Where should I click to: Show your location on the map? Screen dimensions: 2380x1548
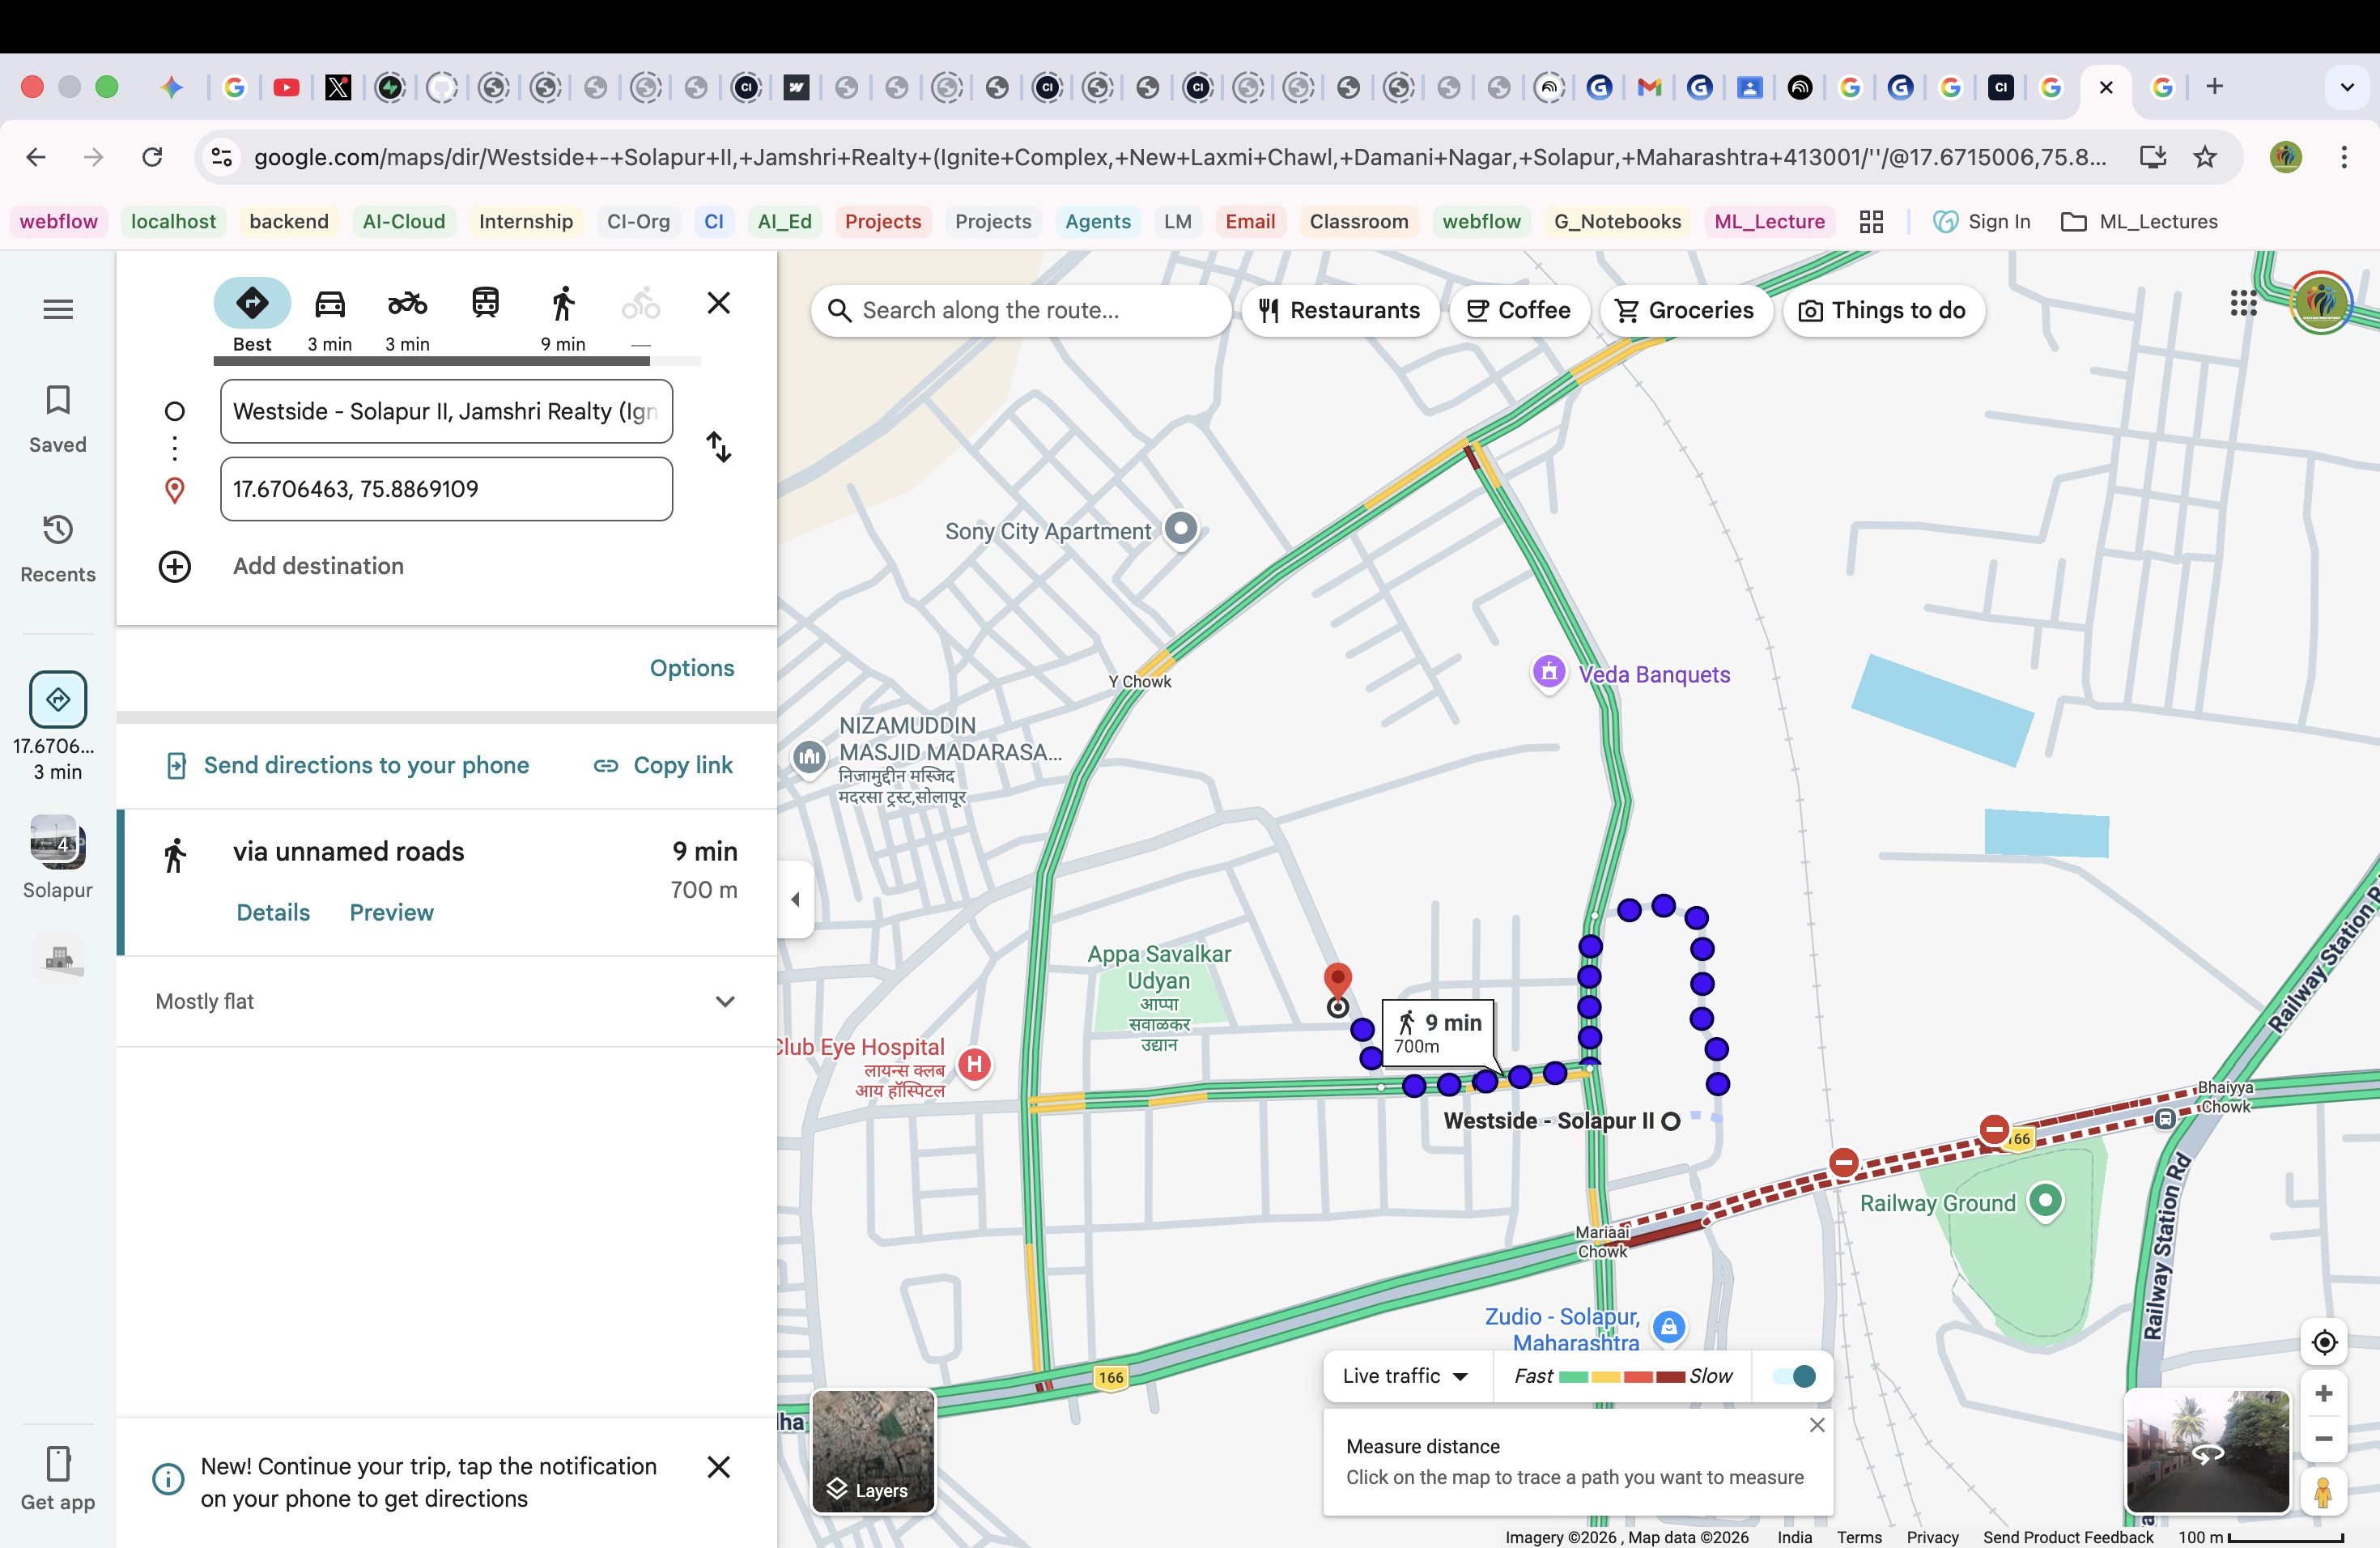pos(2323,1341)
